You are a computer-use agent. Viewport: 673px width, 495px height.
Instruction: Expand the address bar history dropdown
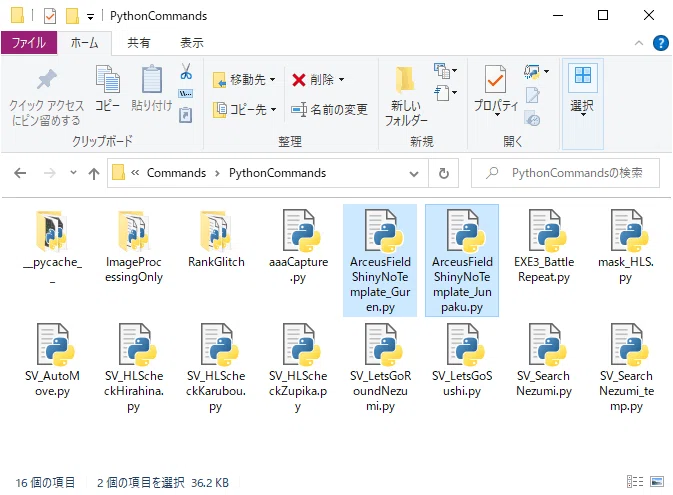414,173
